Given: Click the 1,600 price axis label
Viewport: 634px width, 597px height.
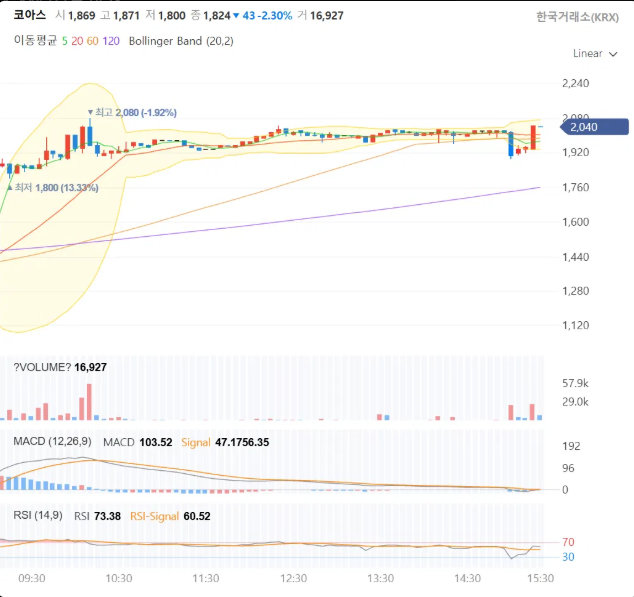Looking at the screenshot, I should (576, 222).
